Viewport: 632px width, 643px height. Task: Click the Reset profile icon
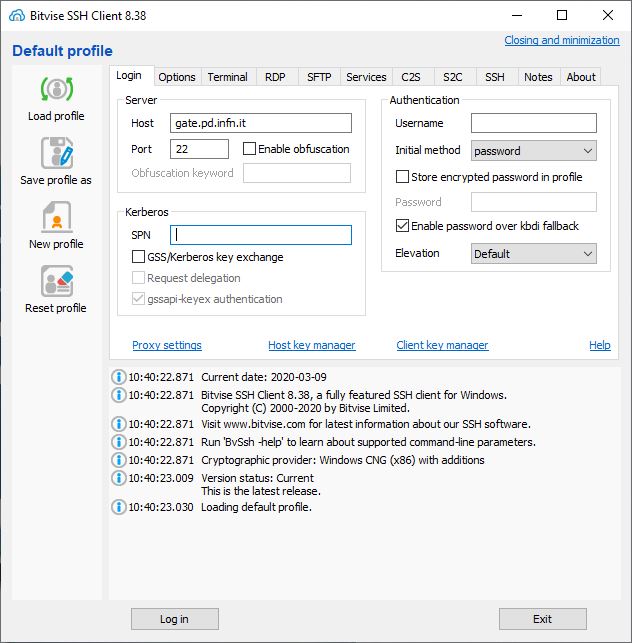coord(57,281)
